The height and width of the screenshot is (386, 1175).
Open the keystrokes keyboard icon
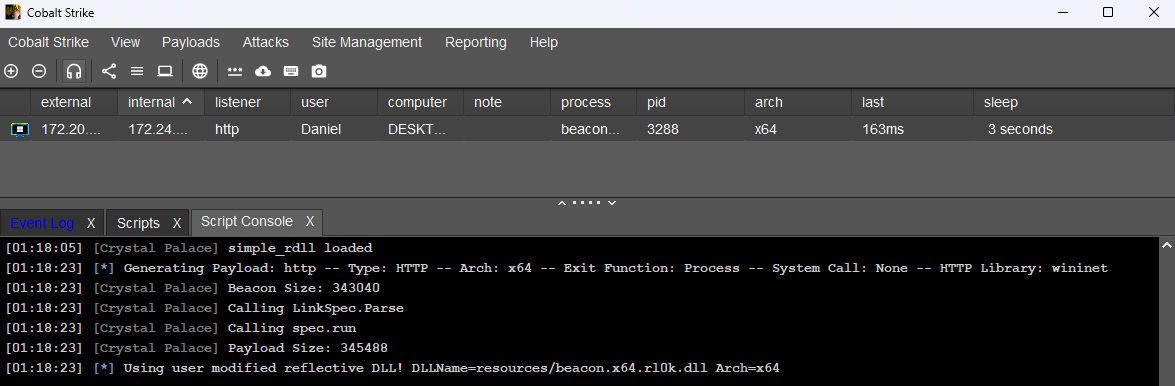coord(291,71)
